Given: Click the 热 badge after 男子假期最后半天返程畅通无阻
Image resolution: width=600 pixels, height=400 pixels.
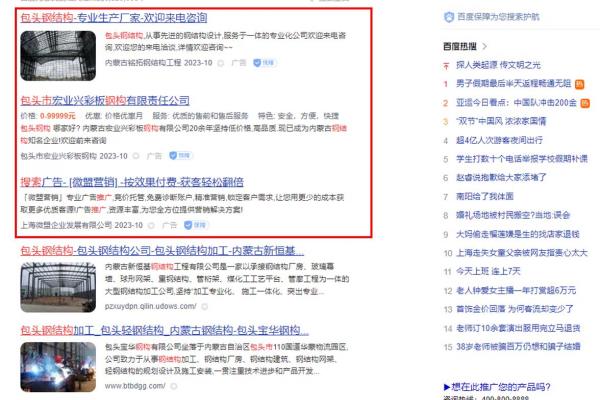Looking at the screenshot, I should point(579,84).
